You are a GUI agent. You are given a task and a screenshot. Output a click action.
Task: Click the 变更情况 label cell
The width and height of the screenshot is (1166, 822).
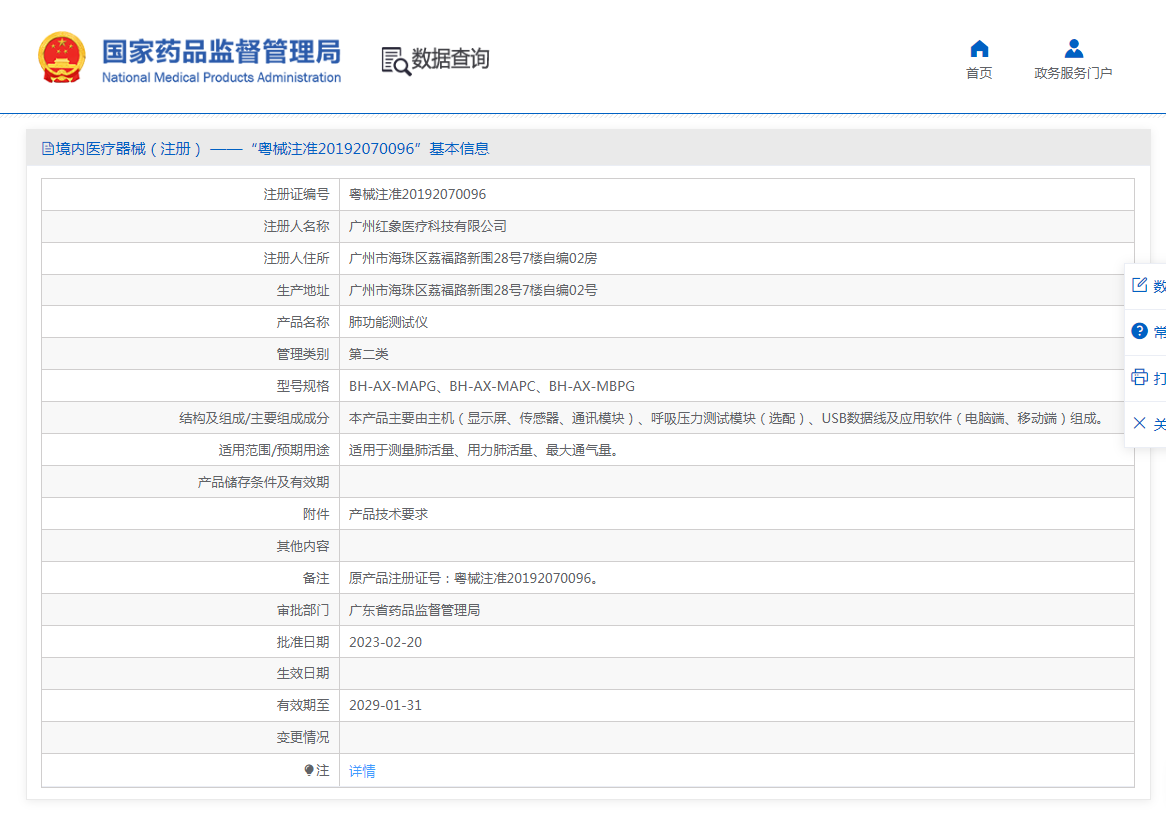pos(190,737)
